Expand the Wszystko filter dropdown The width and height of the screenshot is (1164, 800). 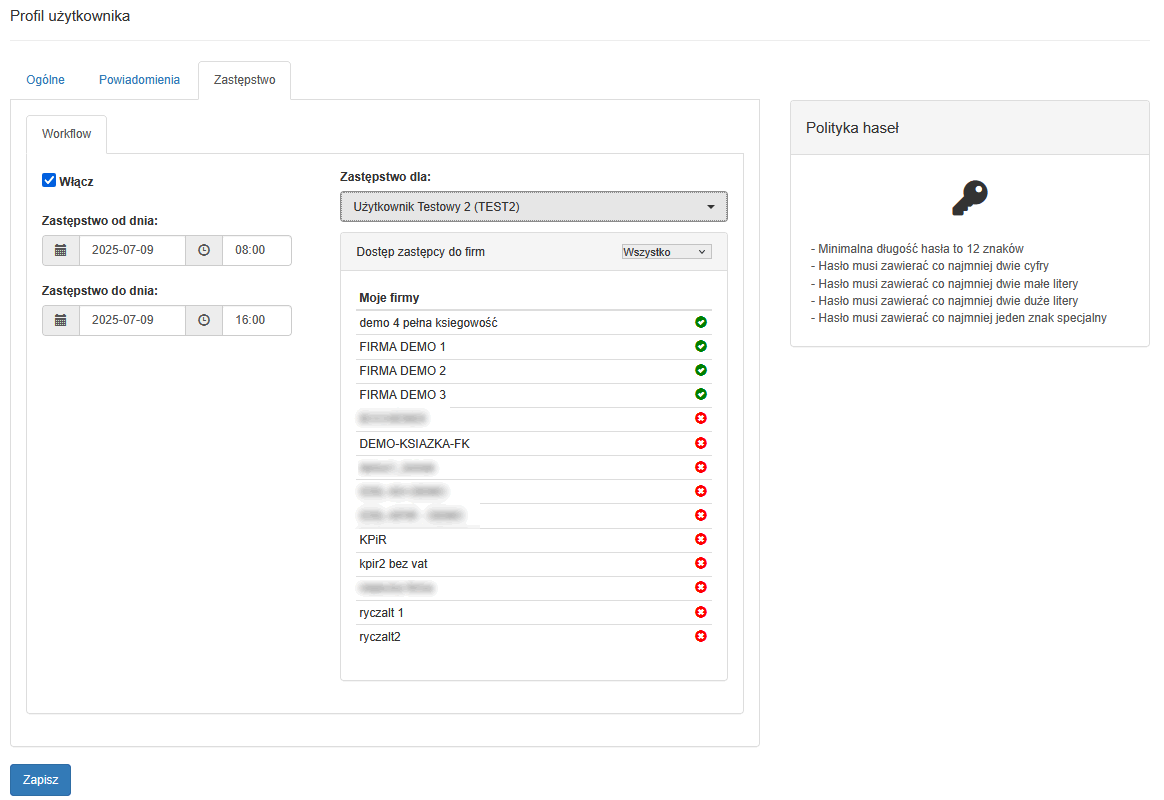tap(666, 252)
